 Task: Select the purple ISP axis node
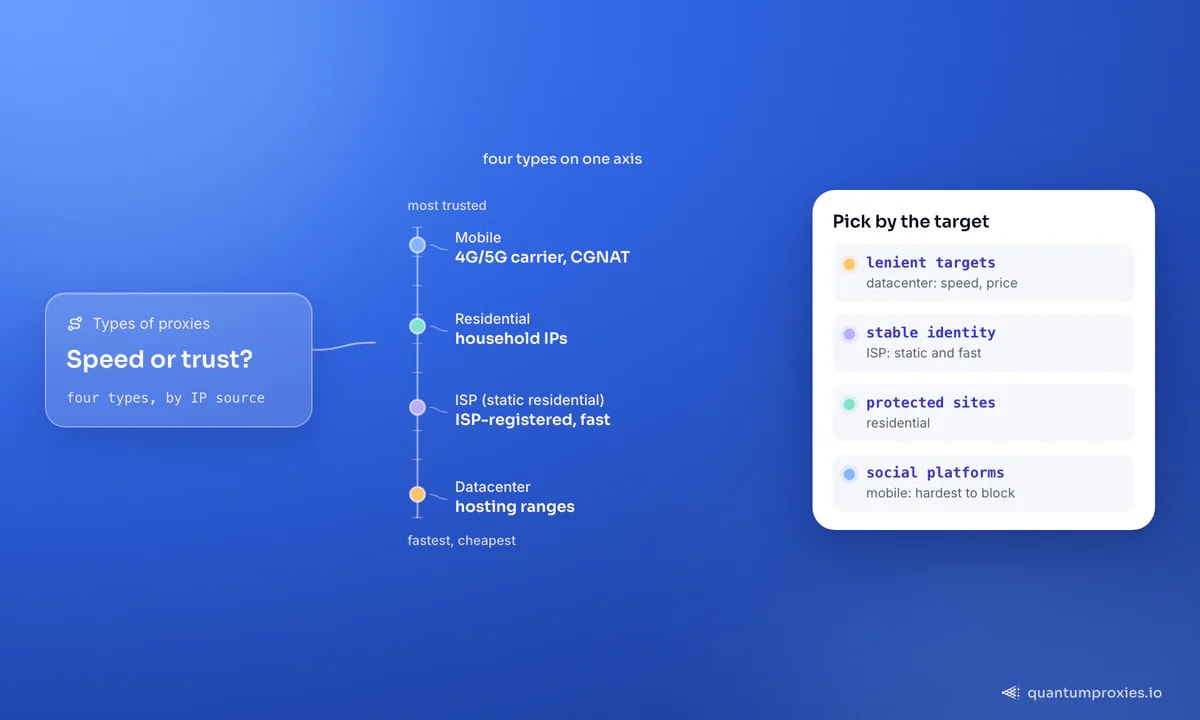click(417, 407)
